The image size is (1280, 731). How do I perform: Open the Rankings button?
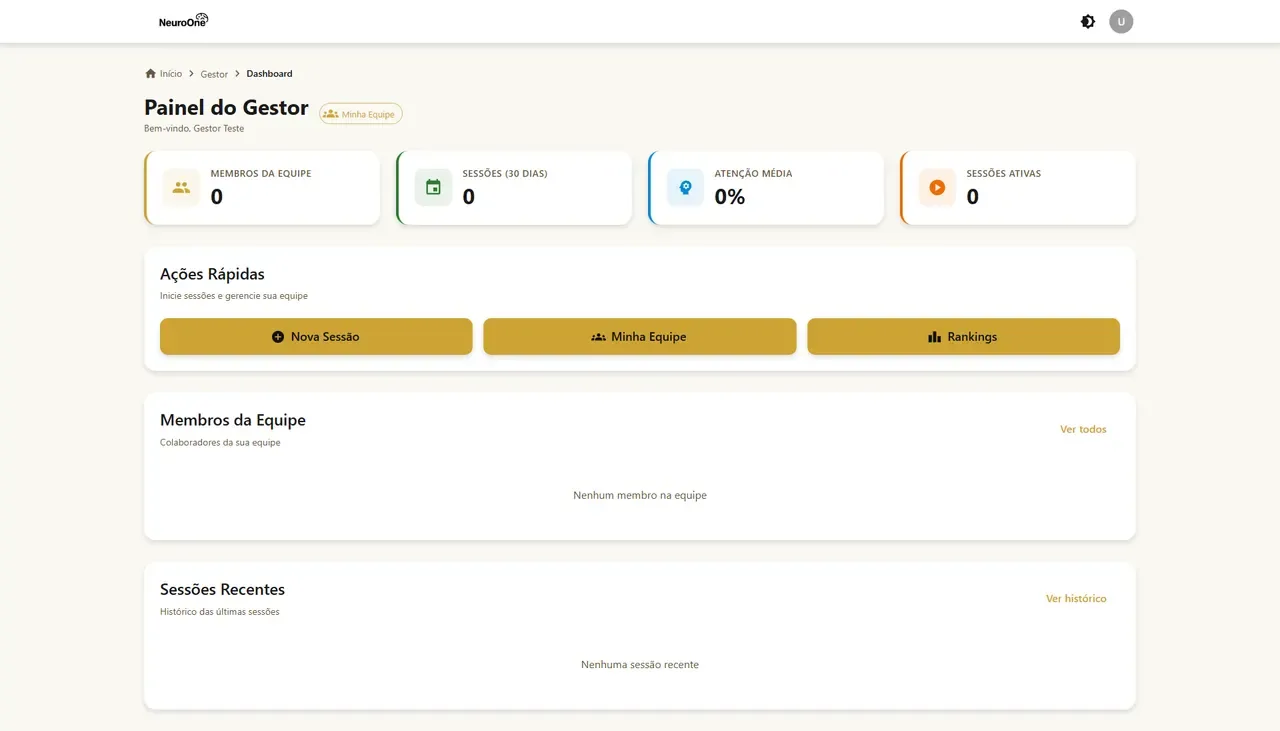(x=964, y=337)
